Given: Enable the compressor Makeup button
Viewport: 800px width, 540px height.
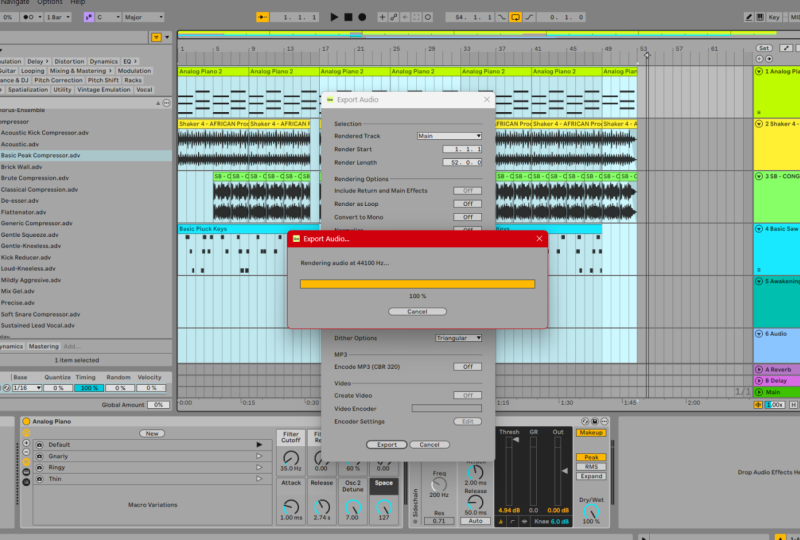Looking at the screenshot, I should click(591, 433).
